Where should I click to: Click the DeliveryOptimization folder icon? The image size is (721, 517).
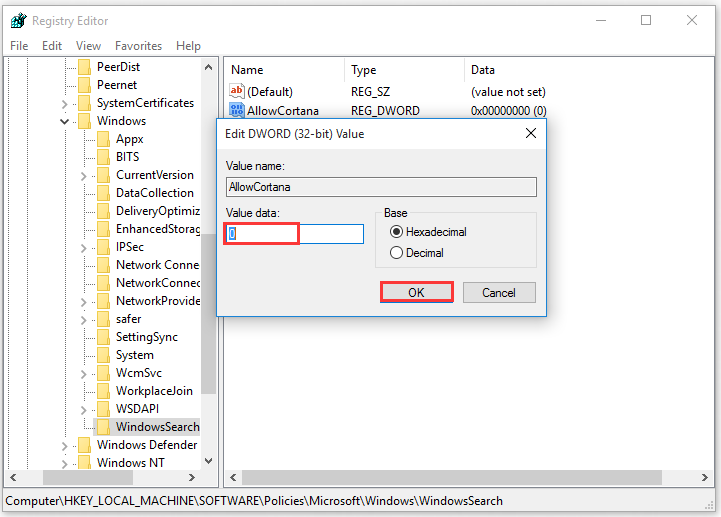coord(103,211)
